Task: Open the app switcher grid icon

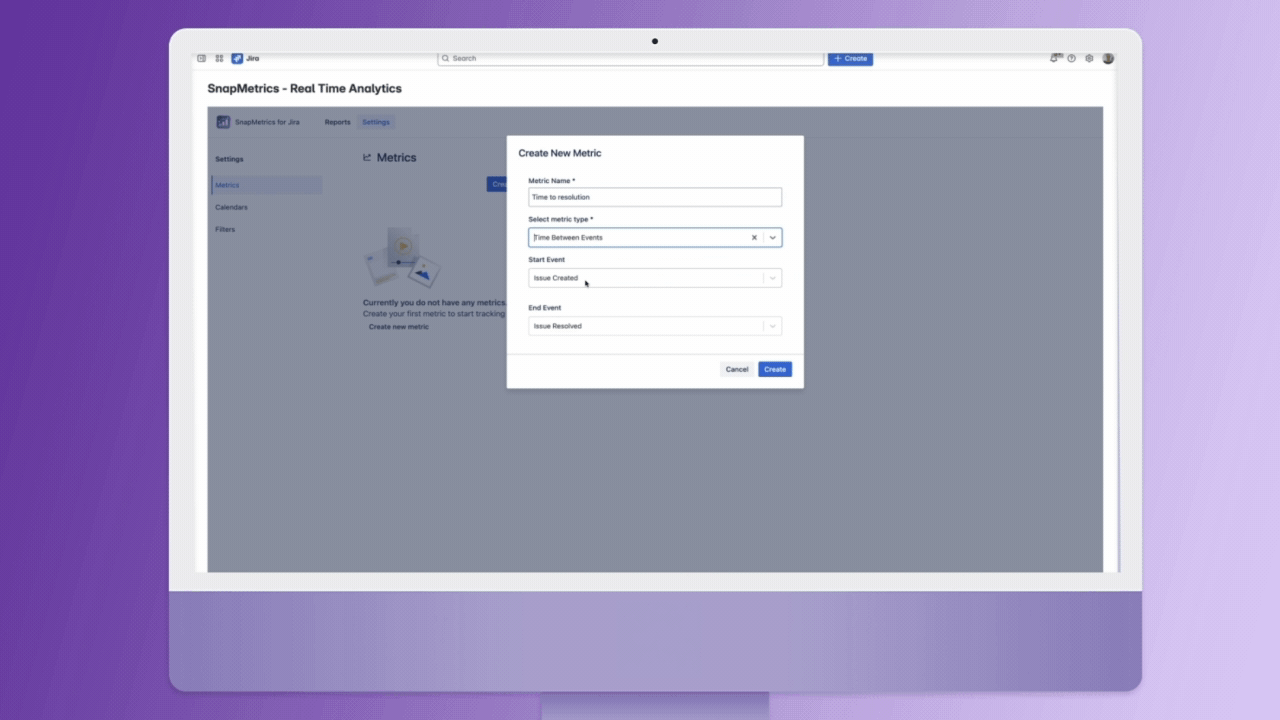Action: click(219, 58)
